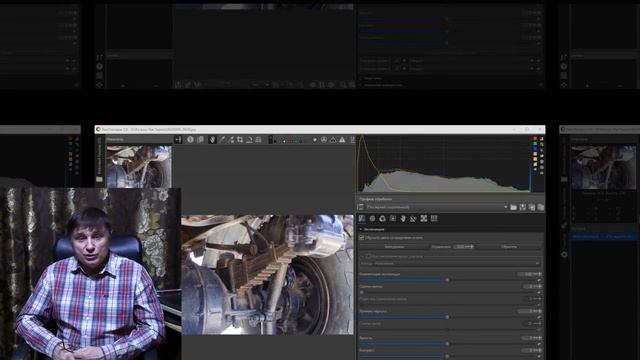Increase the exposure compensation spinner value

tap(540, 273)
